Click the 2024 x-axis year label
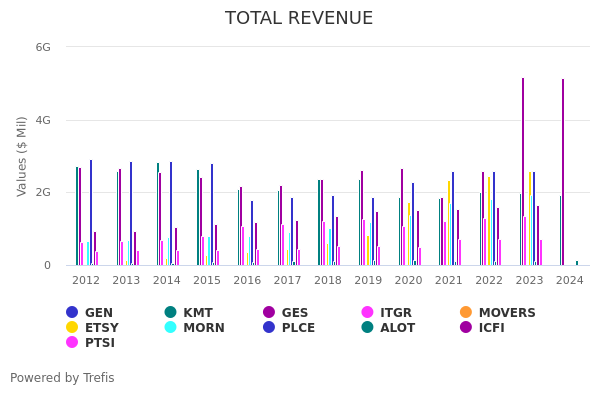The image size is (600, 400). click(x=569, y=281)
